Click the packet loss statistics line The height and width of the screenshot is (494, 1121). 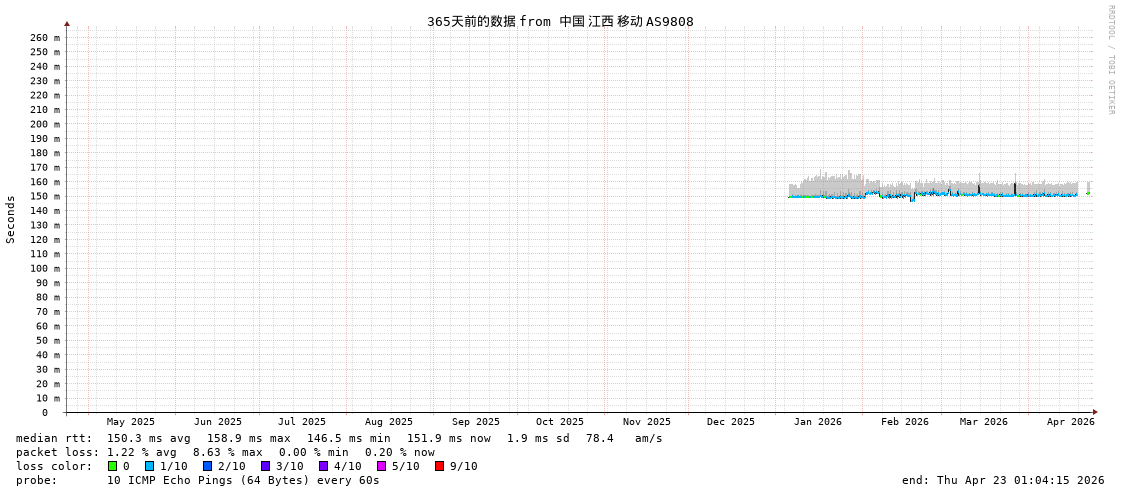coord(225,452)
